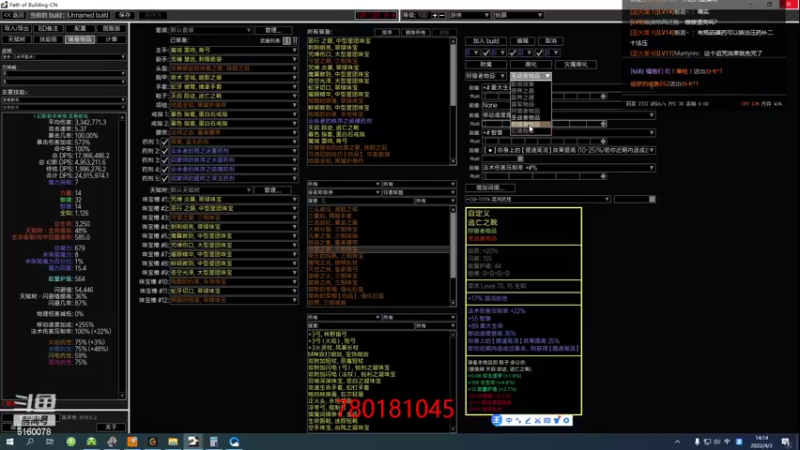This screenshot has height=450, width=800.
Task: Toggle the 药剂 5 flask checkbox
Action: 164,179
